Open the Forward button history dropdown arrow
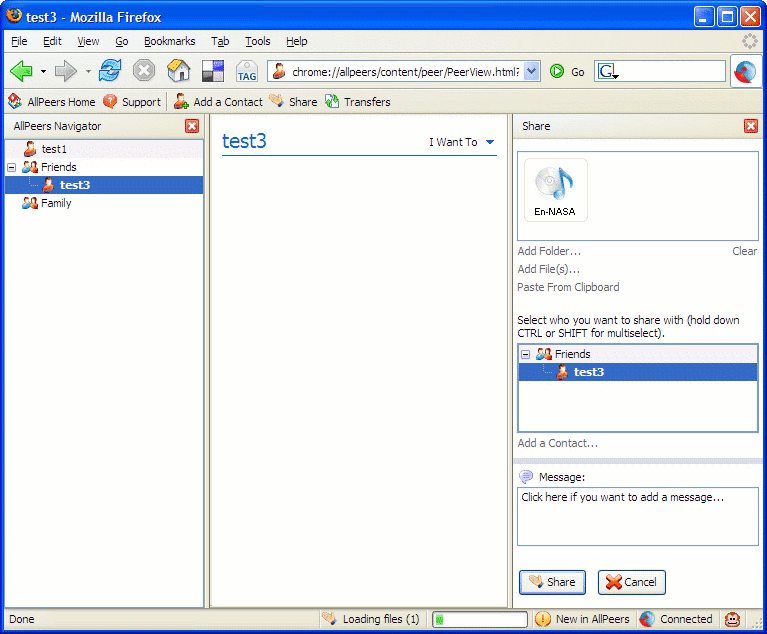767x634 pixels. (88, 71)
